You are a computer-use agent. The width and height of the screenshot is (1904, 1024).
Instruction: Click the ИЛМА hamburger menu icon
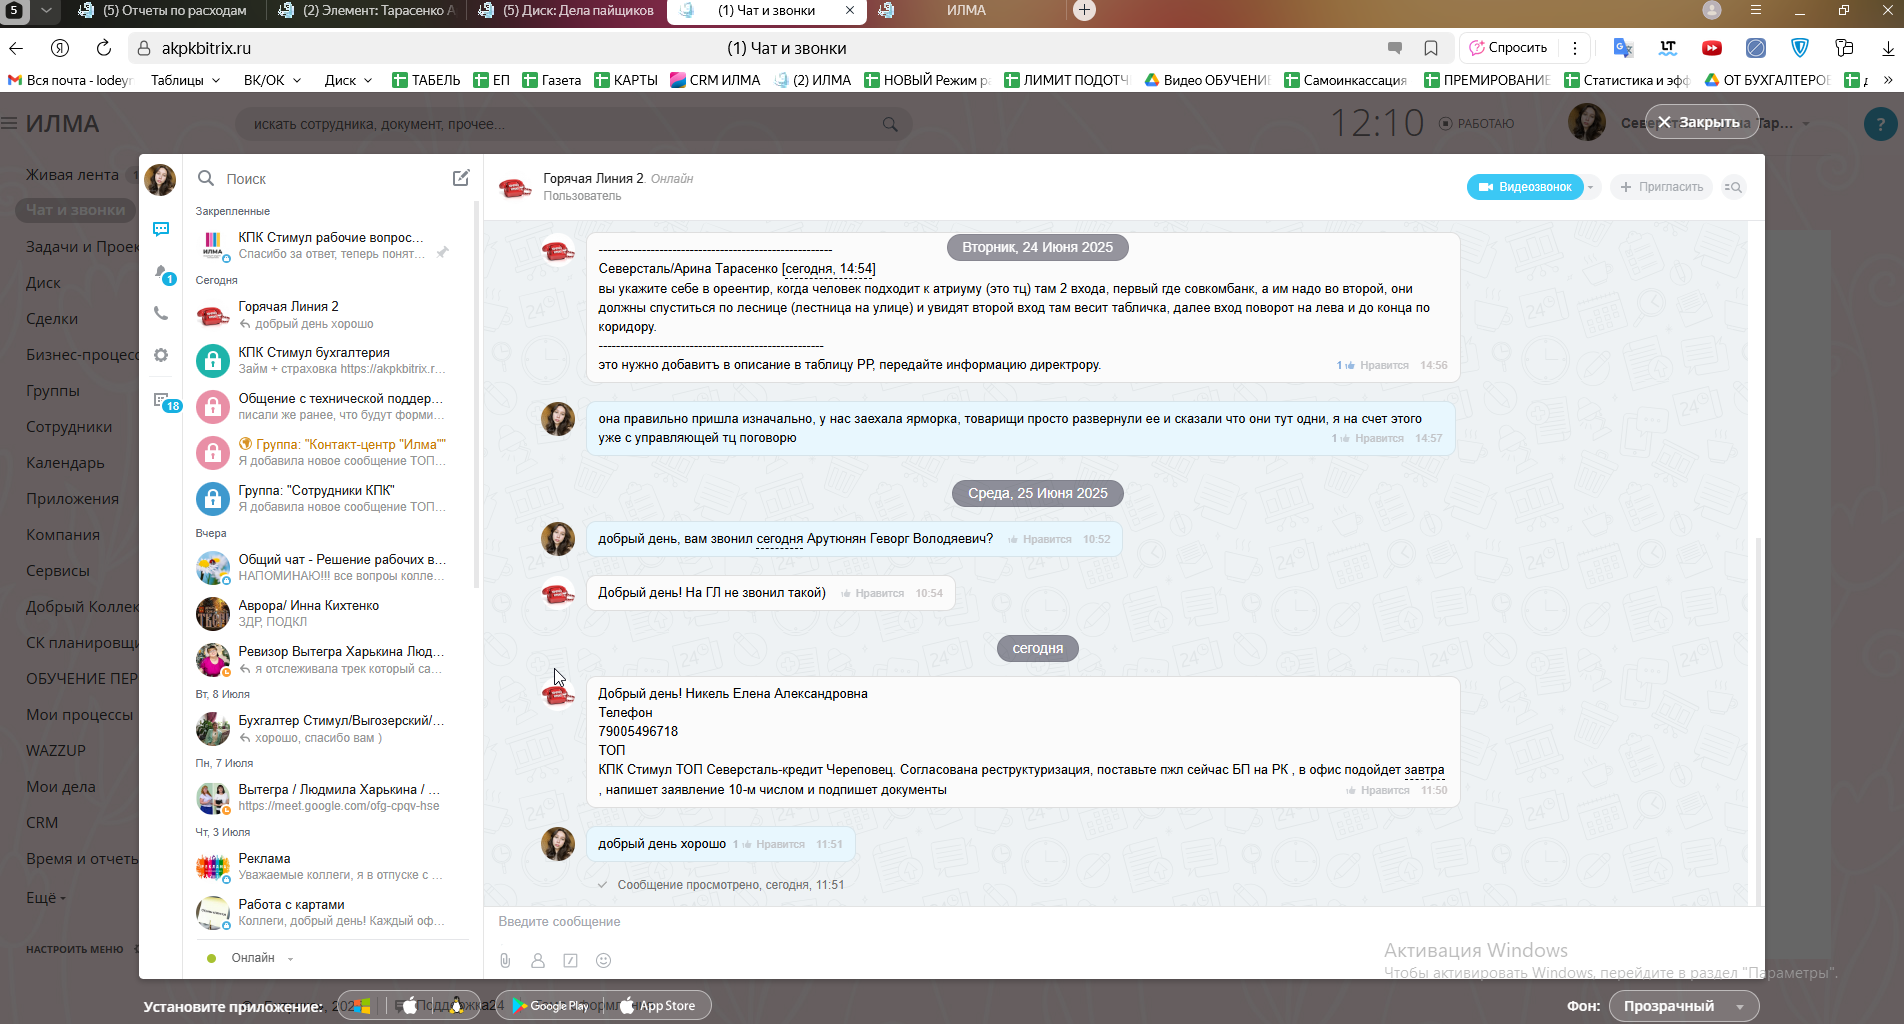(x=9, y=124)
